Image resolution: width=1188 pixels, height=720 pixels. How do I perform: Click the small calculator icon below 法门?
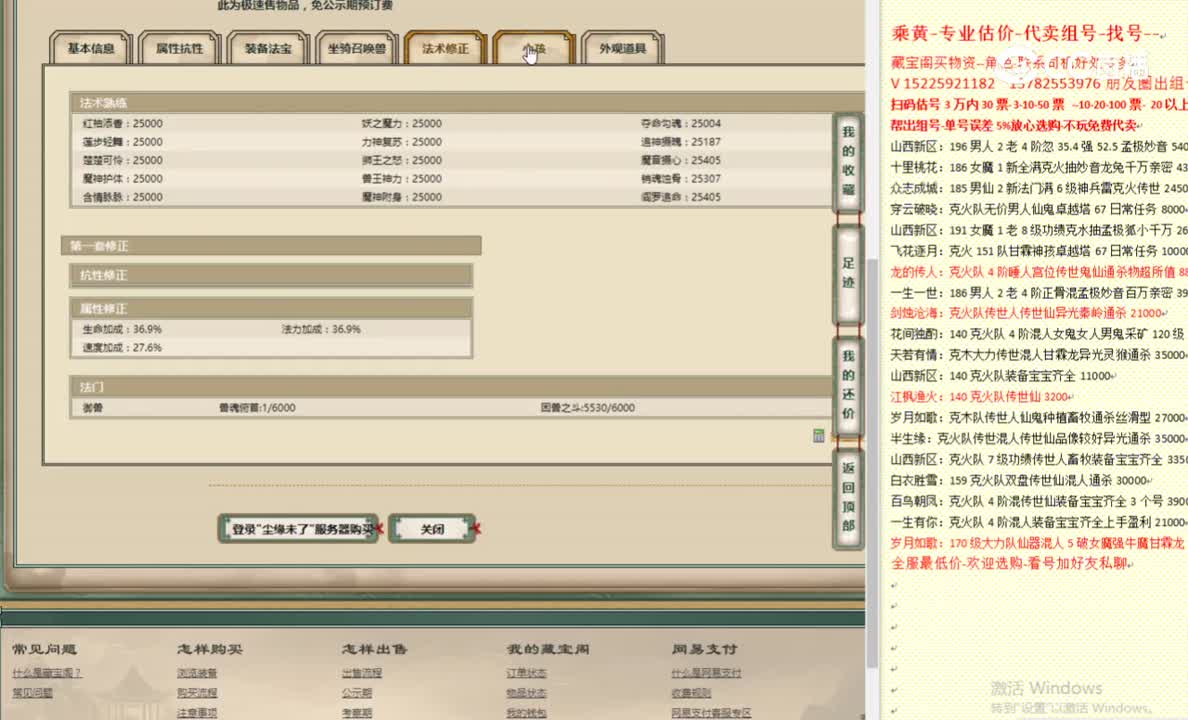[818, 435]
